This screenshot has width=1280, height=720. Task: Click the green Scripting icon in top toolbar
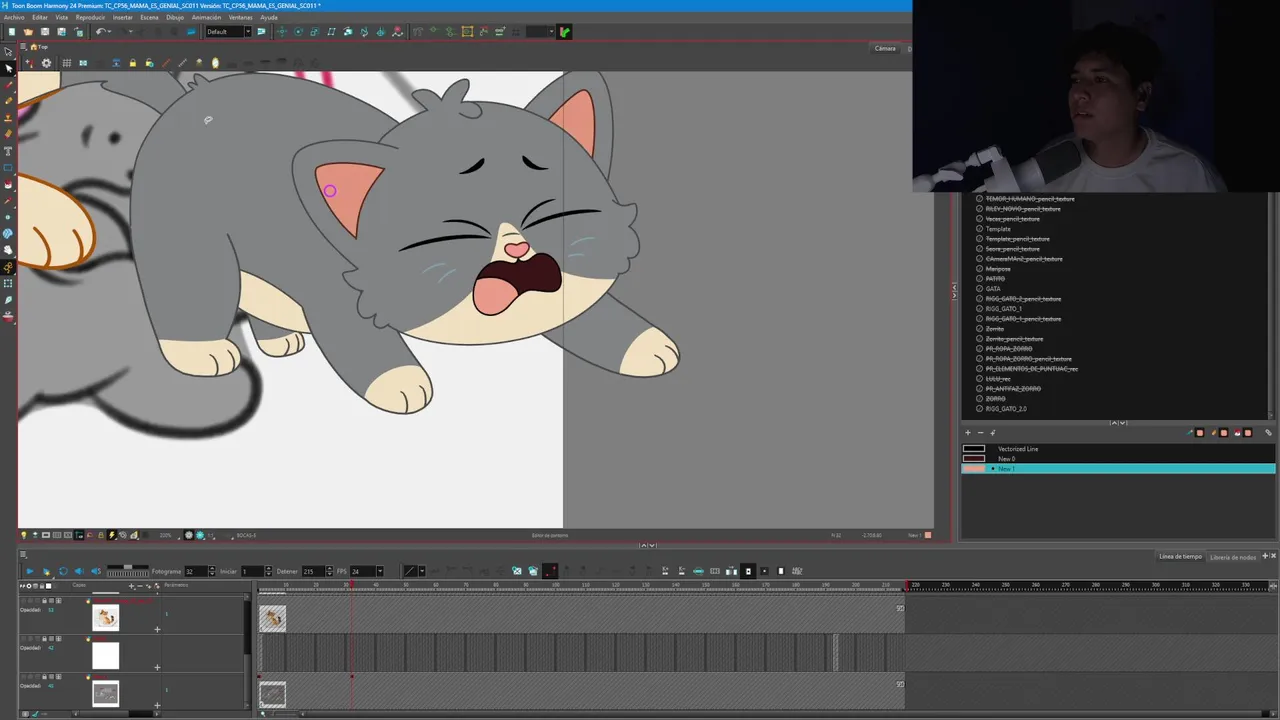click(x=565, y=32)
